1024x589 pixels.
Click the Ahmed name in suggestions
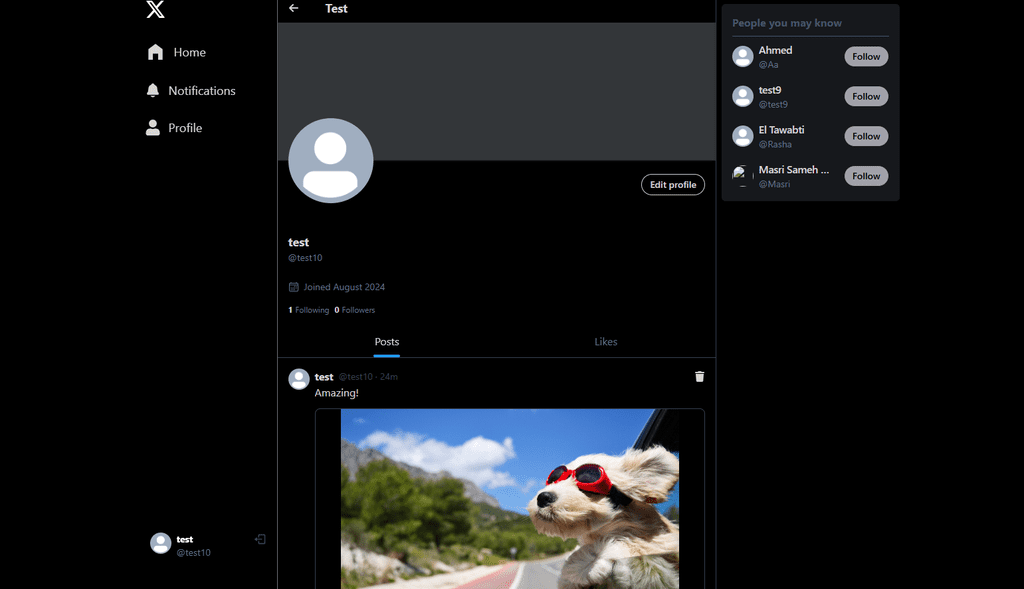[x=775, y=50]
